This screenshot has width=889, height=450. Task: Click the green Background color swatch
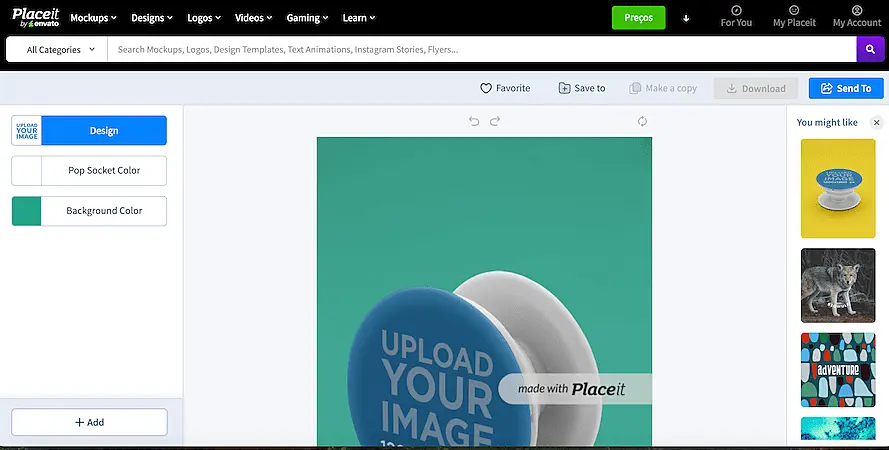[27, 211]
